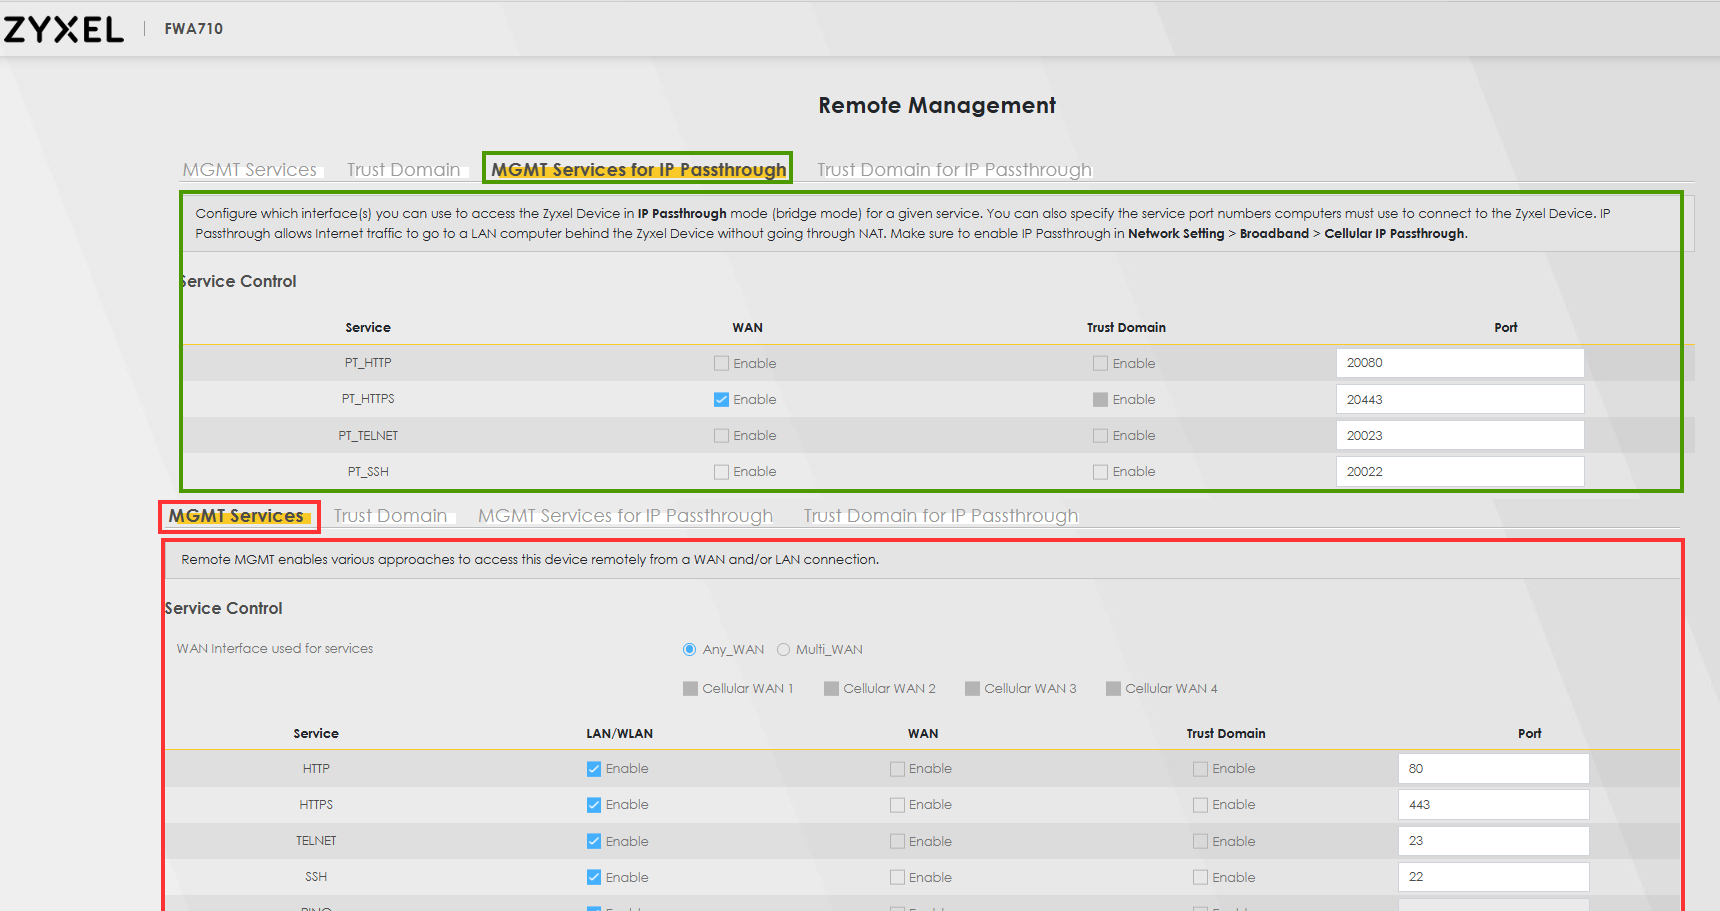Click the HTTPS port field showing 443

click(1492, 805)
